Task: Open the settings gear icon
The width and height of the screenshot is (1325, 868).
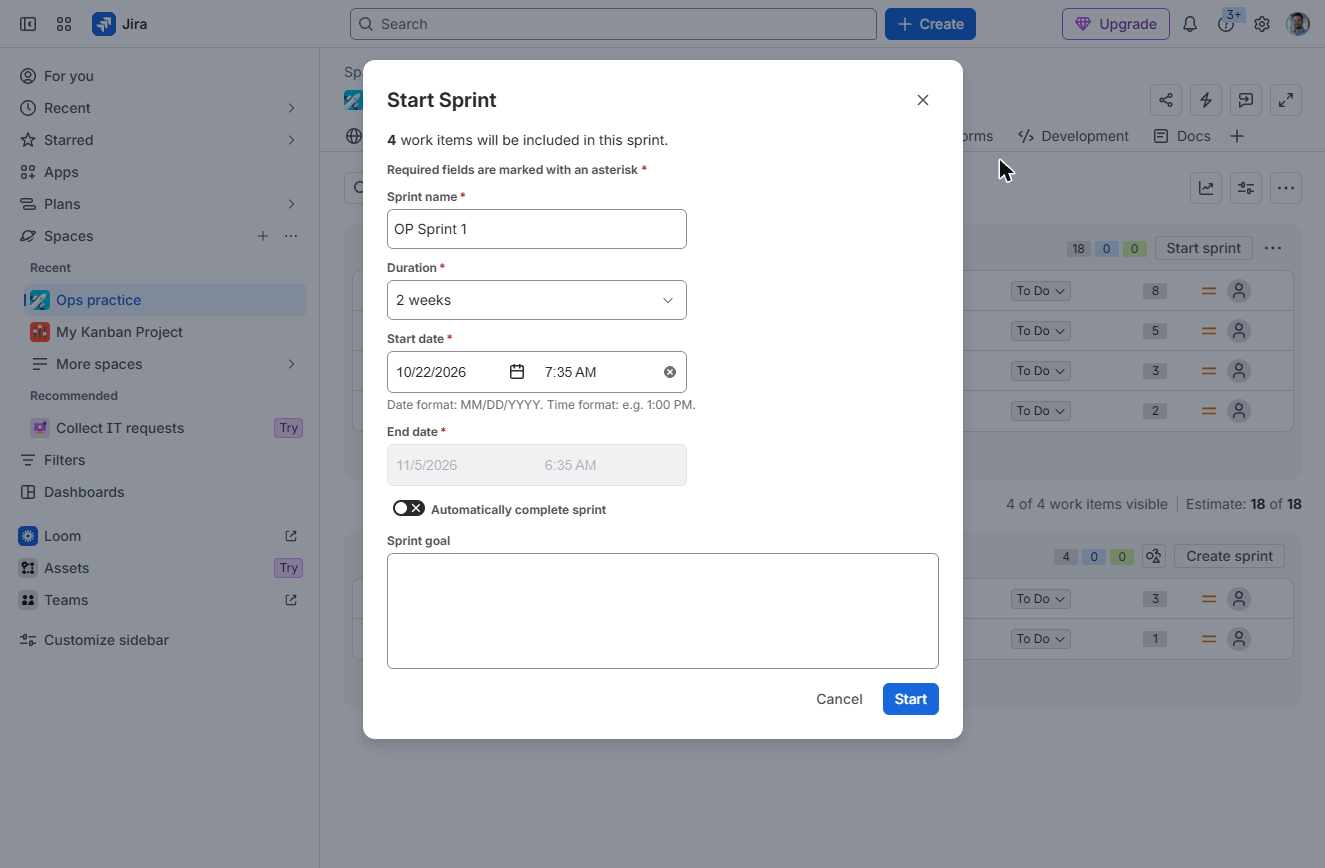Action: click(1262, 24)
